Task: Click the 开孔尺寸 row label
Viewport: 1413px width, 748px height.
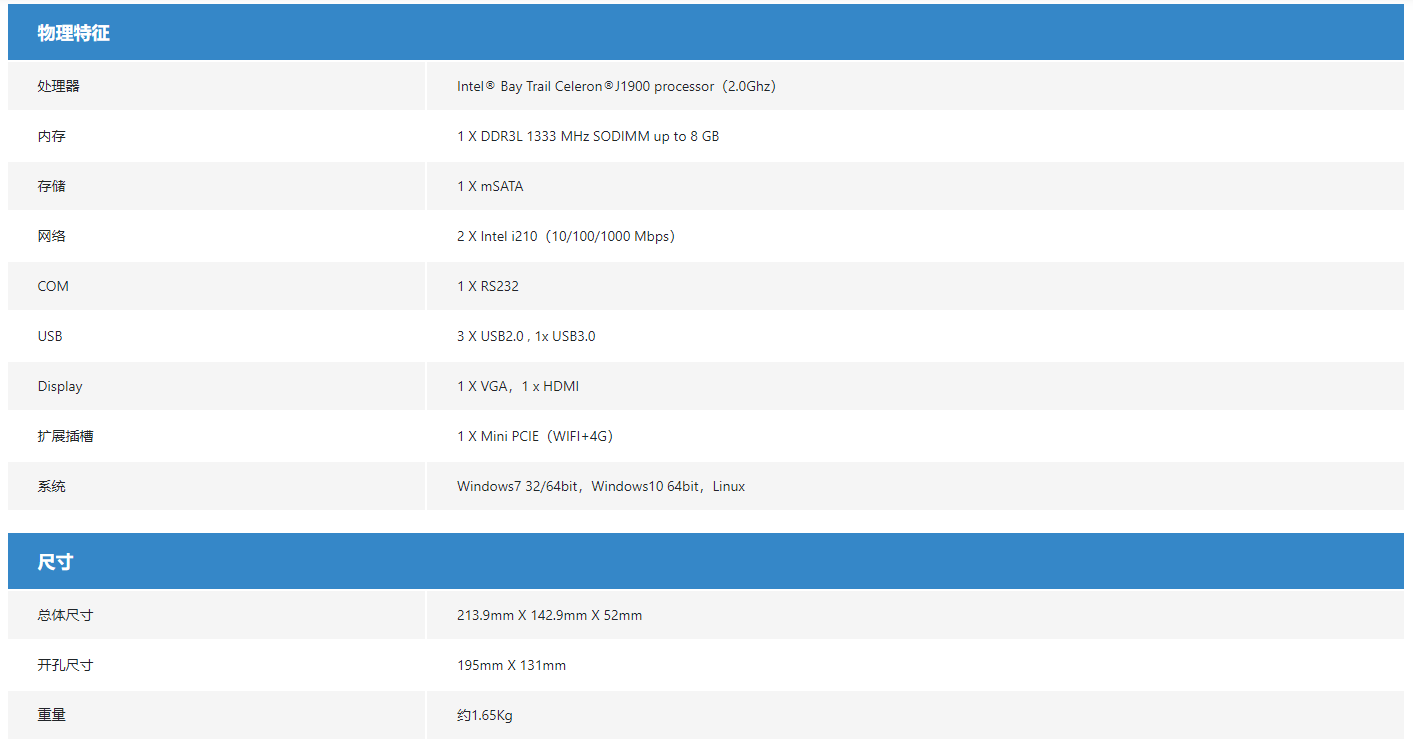Action: (x=65, y=665)
